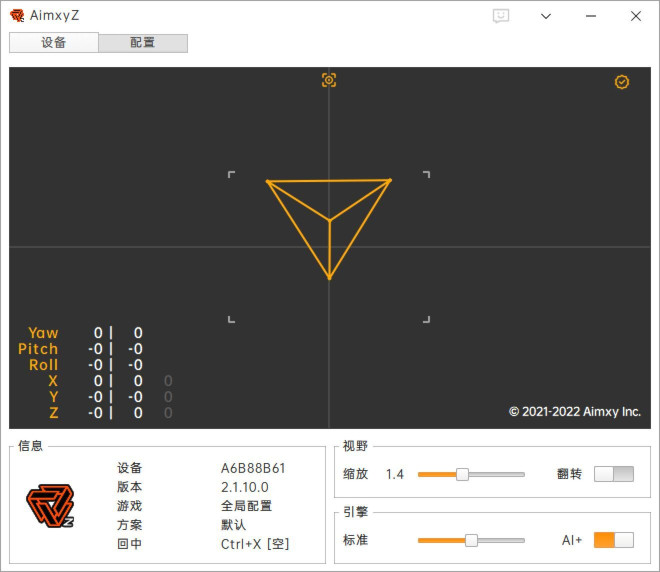660x572 pixels.
Task: Collapse the window with the title bar chevron
Action: [546, 16]
